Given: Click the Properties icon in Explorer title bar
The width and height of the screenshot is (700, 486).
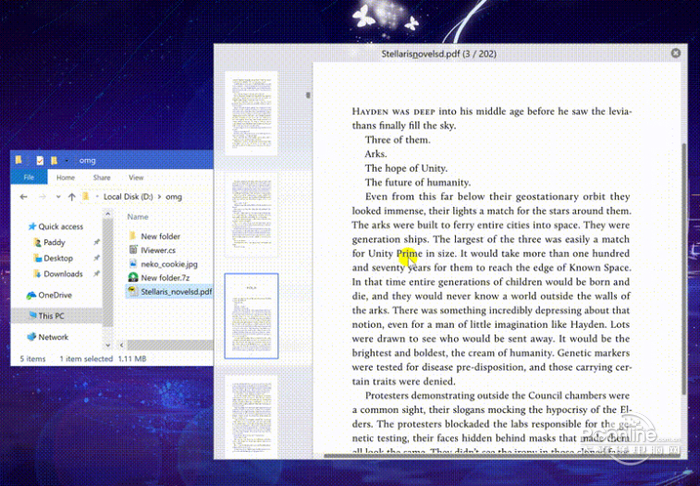Looking at the screenshot, I should click(40, 160).
